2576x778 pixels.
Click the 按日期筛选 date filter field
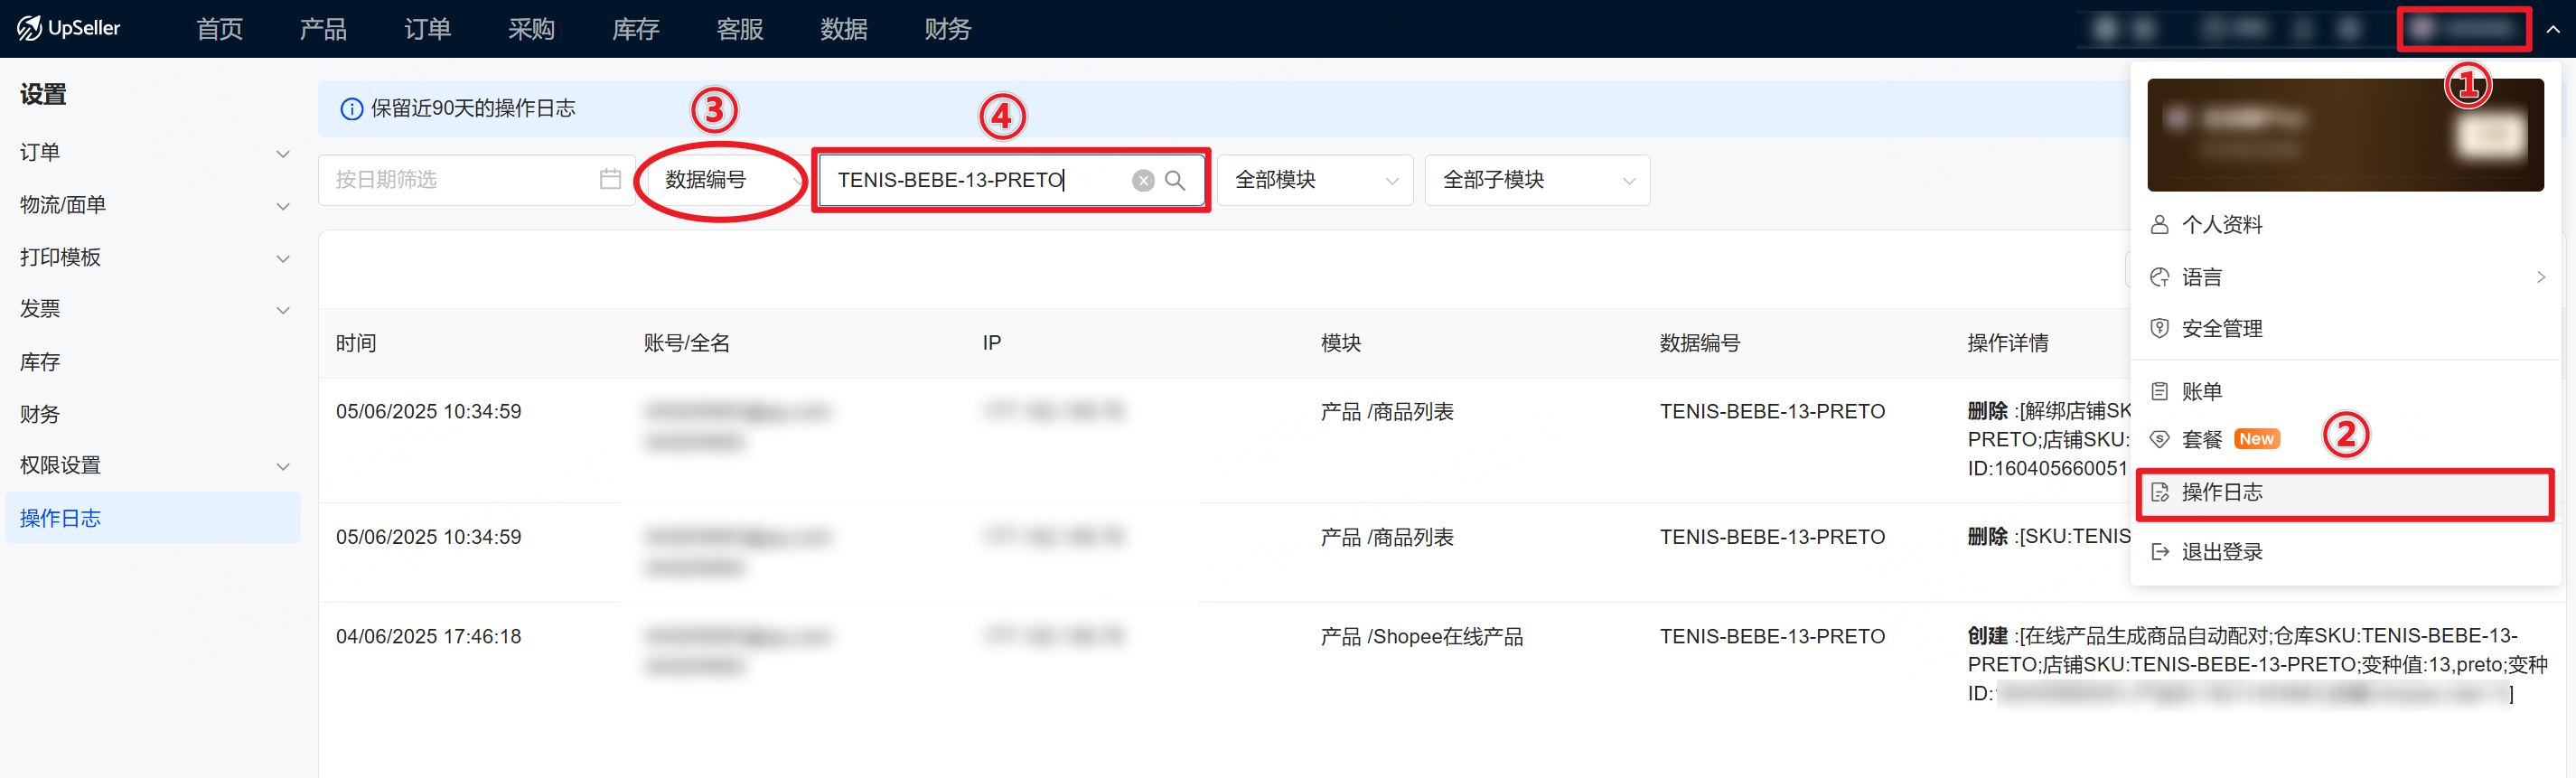coord(476,180)
